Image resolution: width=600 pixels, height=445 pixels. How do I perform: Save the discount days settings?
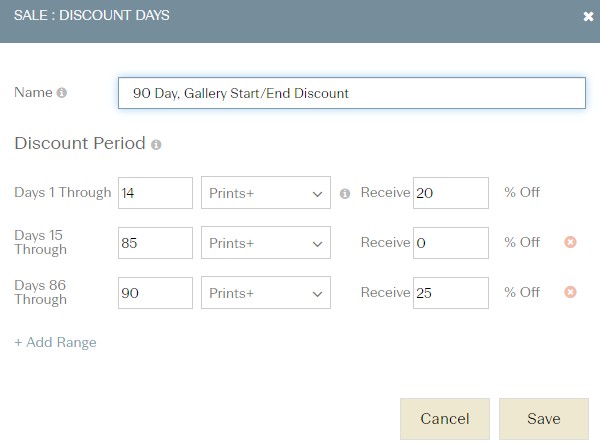pyautogui.click(x=544, y=419)
